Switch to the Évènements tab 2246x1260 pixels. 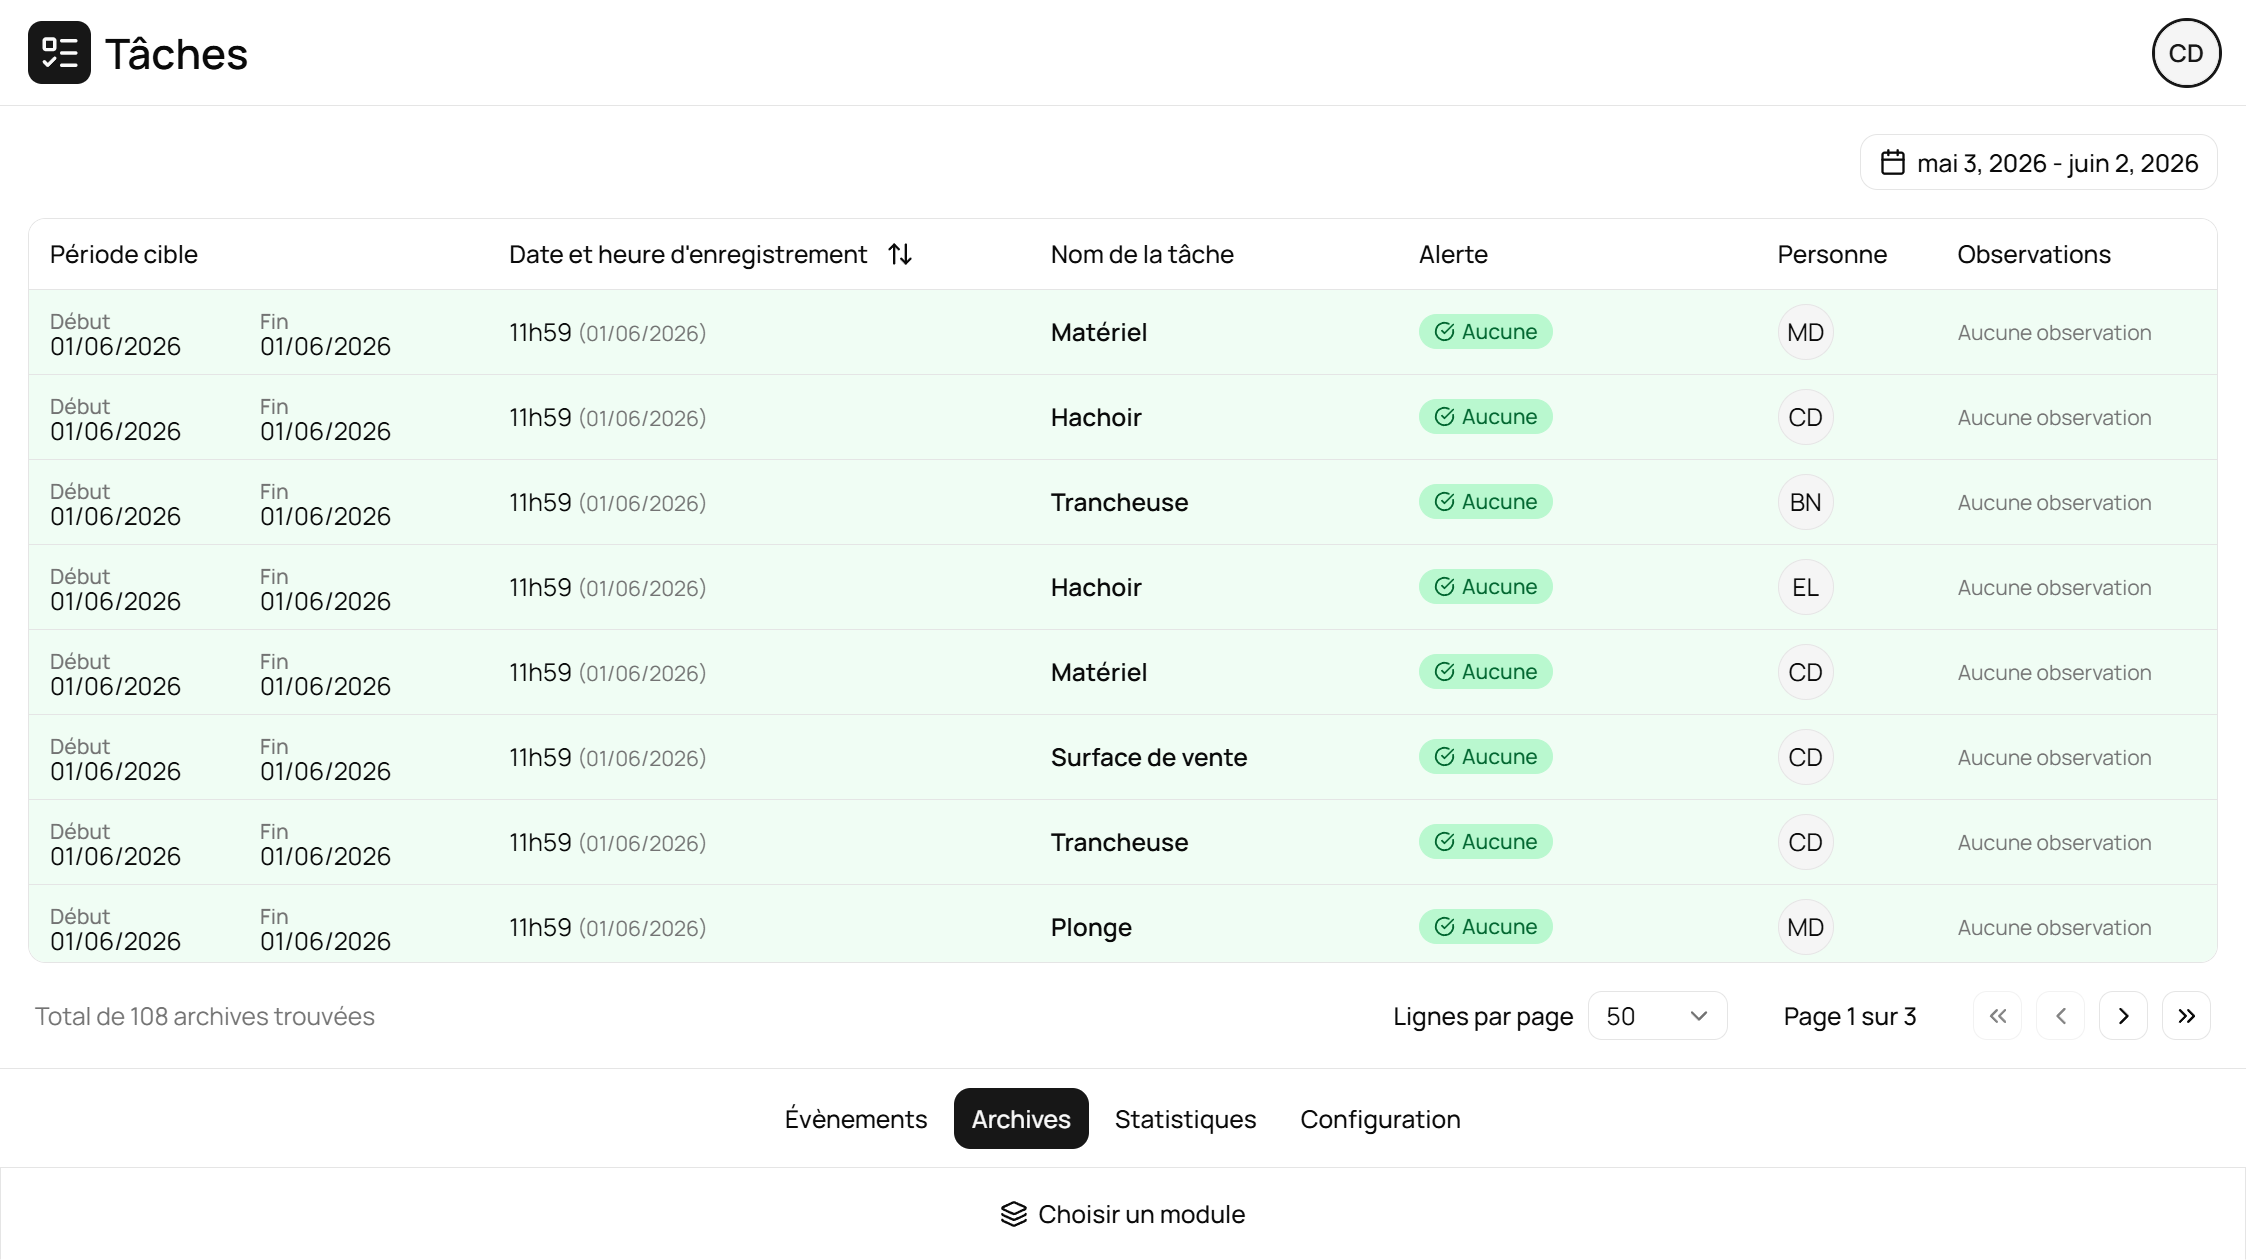coord(856,1119)
